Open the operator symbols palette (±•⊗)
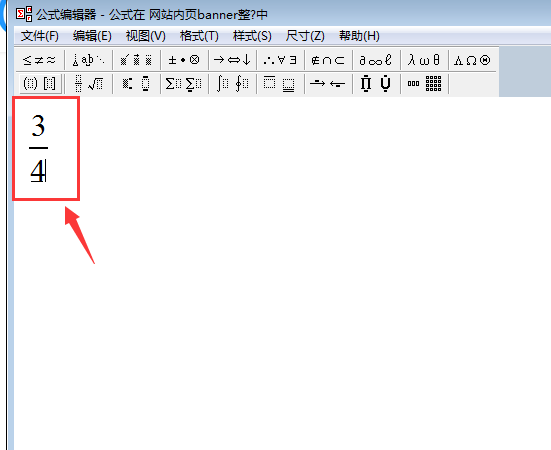 click(x=184, y=60)
